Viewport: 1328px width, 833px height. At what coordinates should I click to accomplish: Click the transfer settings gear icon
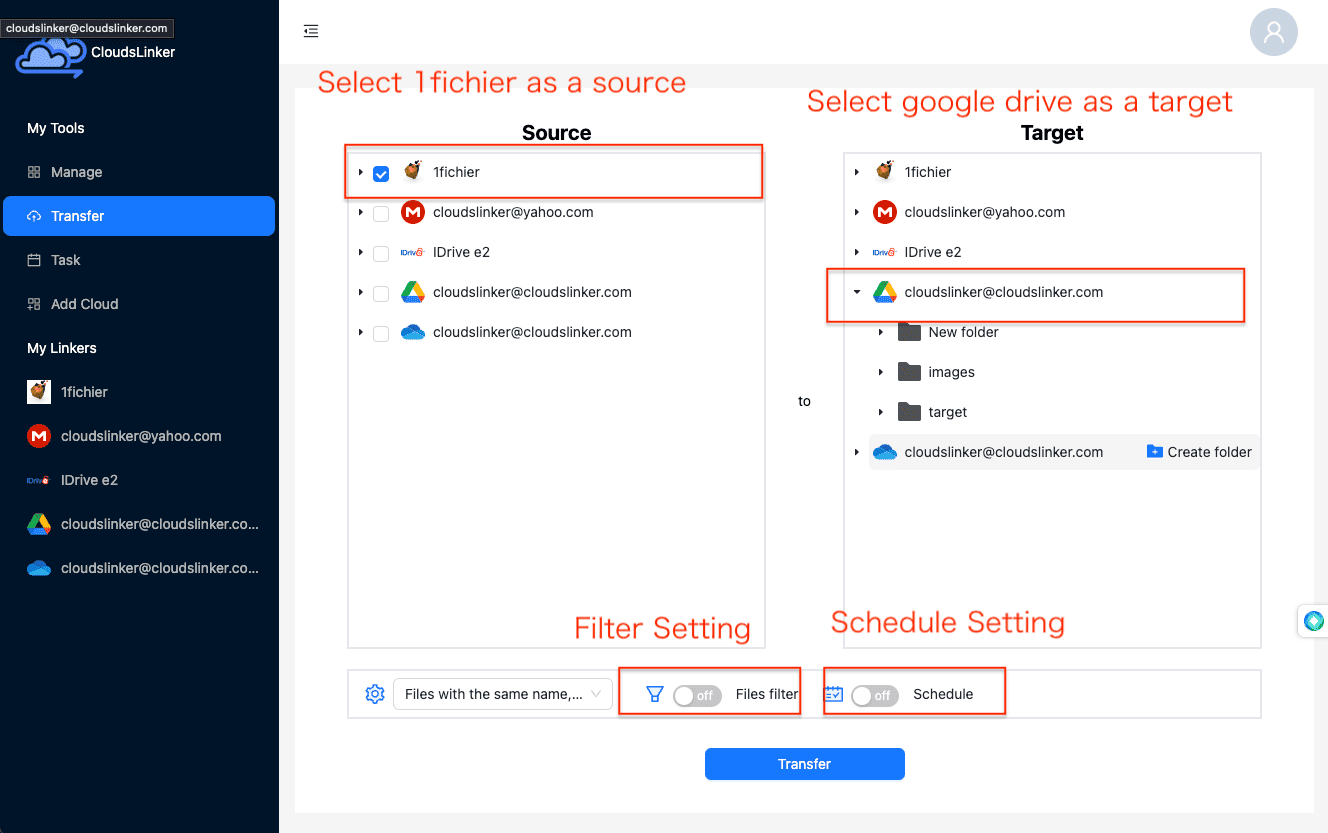[x=375, y=694]
